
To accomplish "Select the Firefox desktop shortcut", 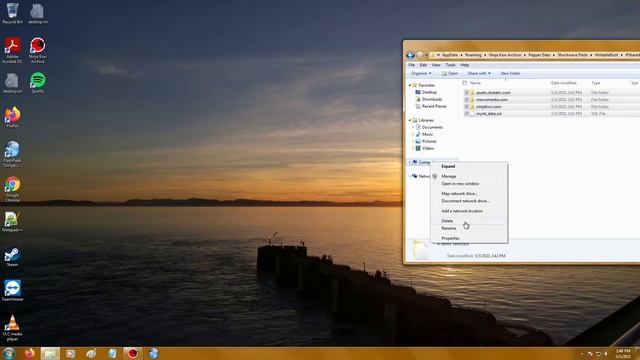I will (12, 117).
